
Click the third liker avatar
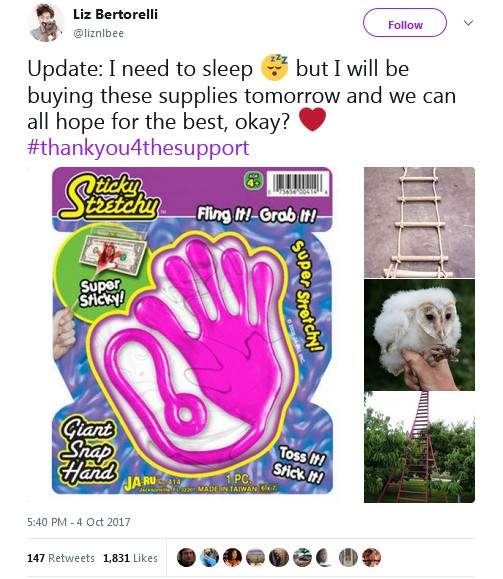click(x=232, y=558)
